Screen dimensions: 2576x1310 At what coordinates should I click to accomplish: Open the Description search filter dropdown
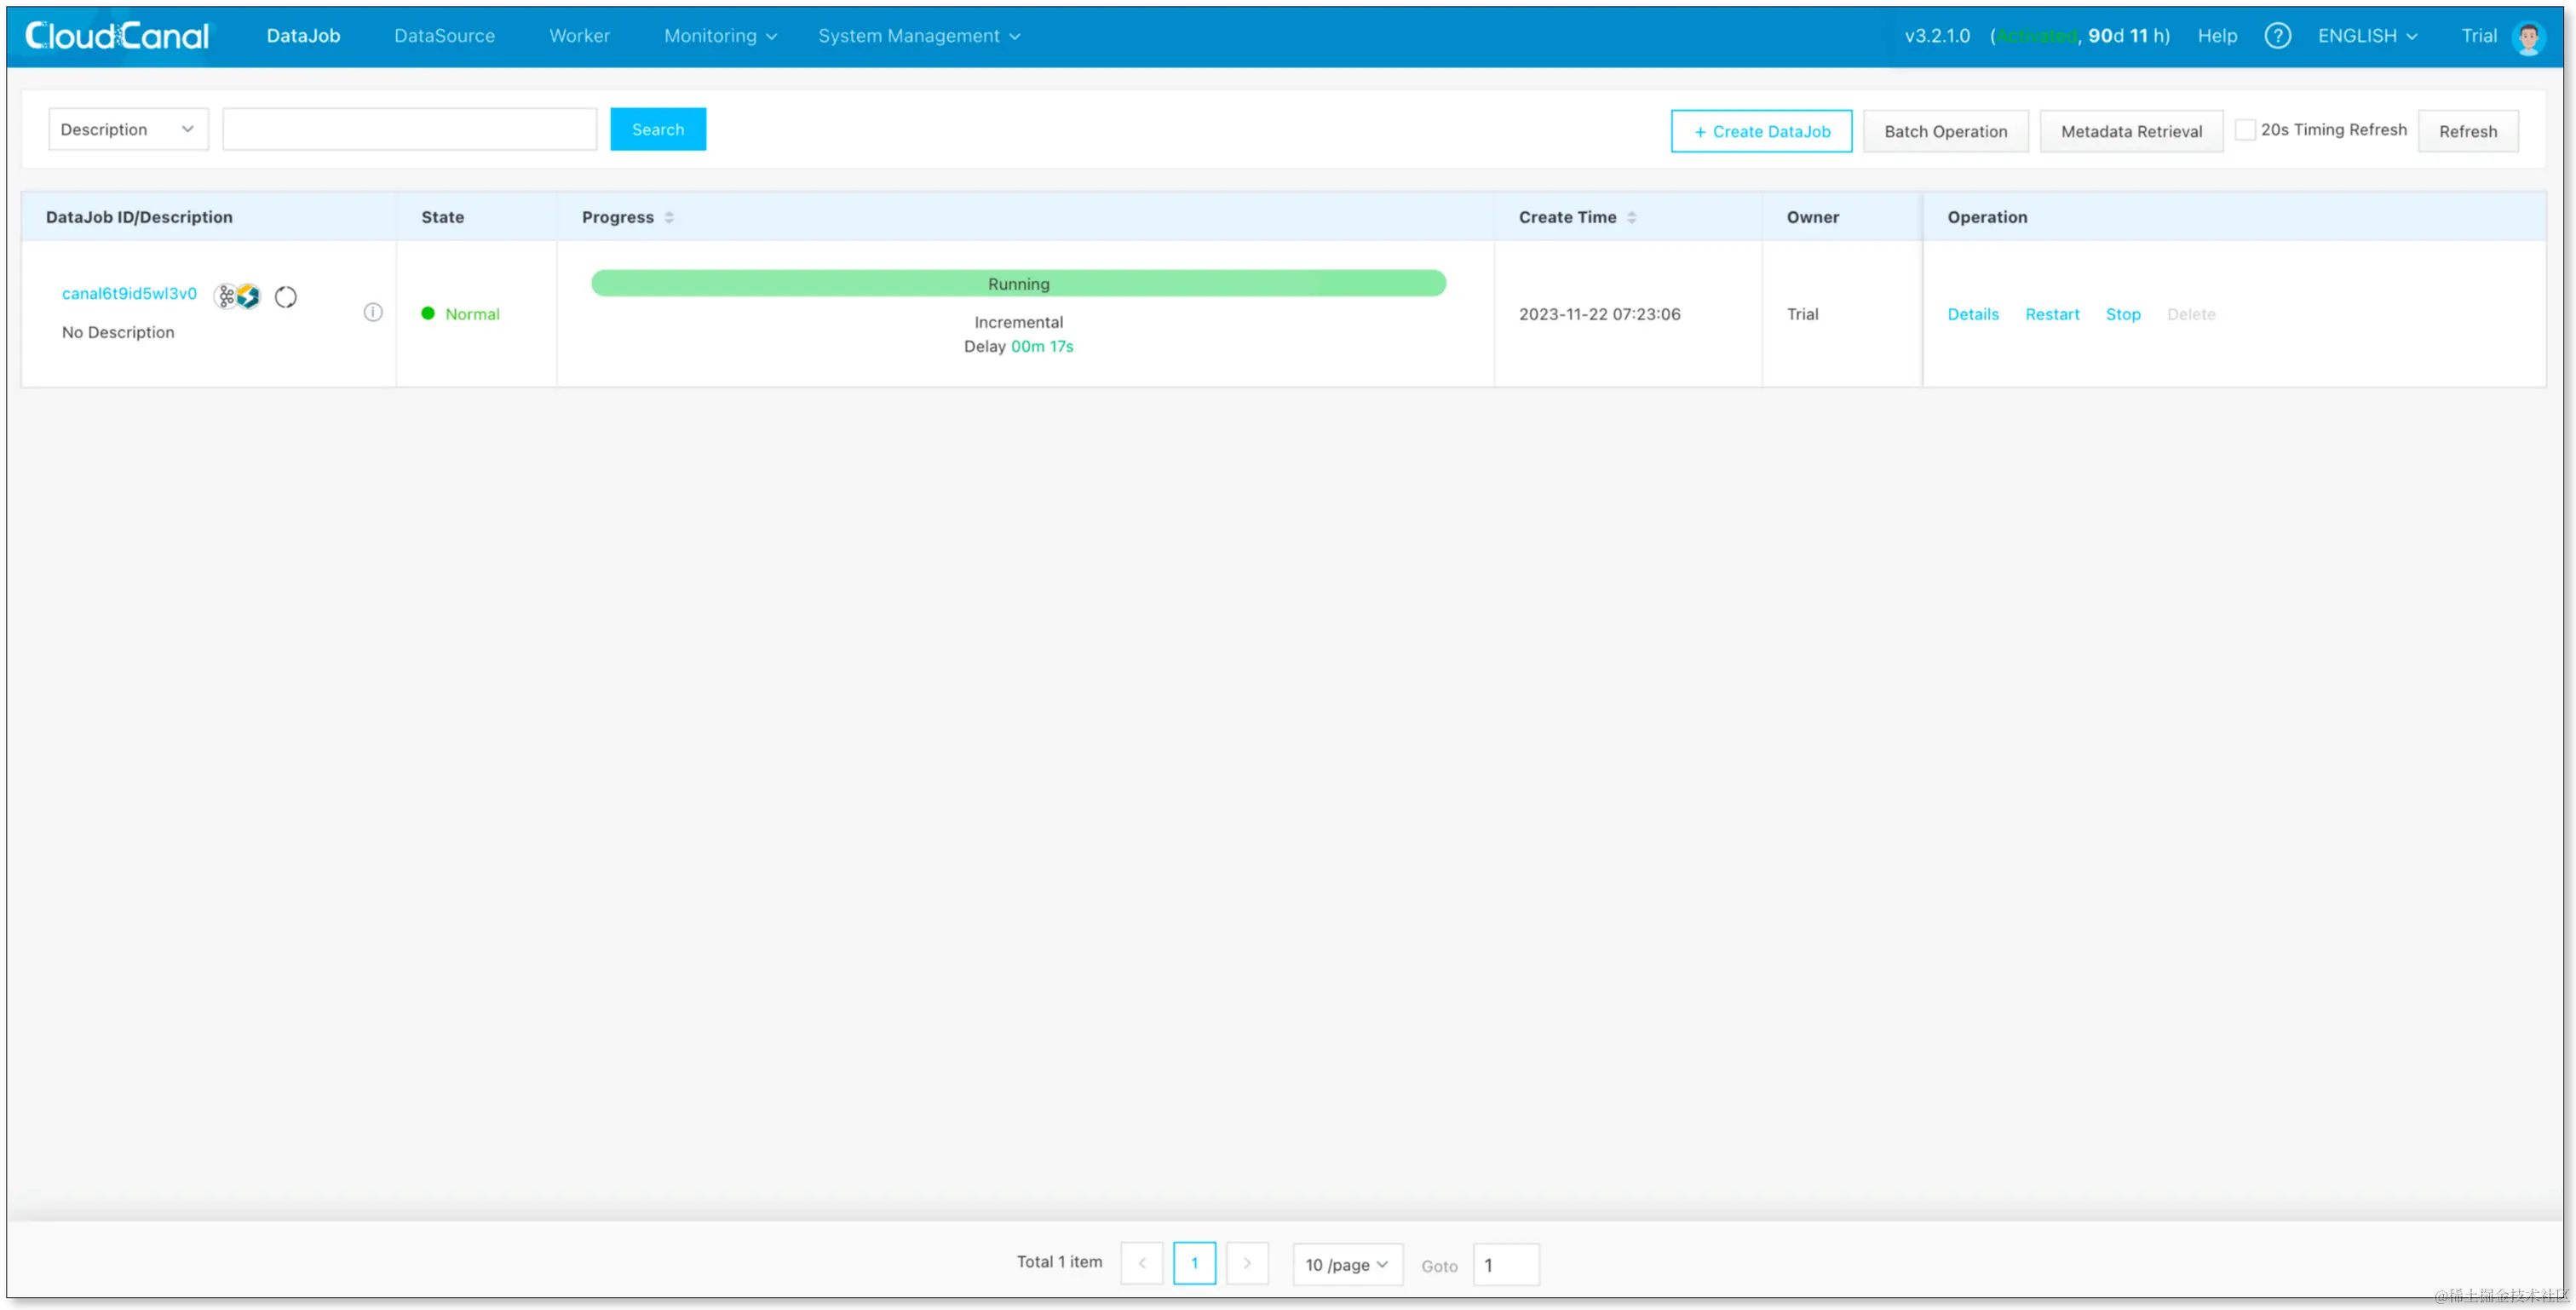(x=128, y=130)
